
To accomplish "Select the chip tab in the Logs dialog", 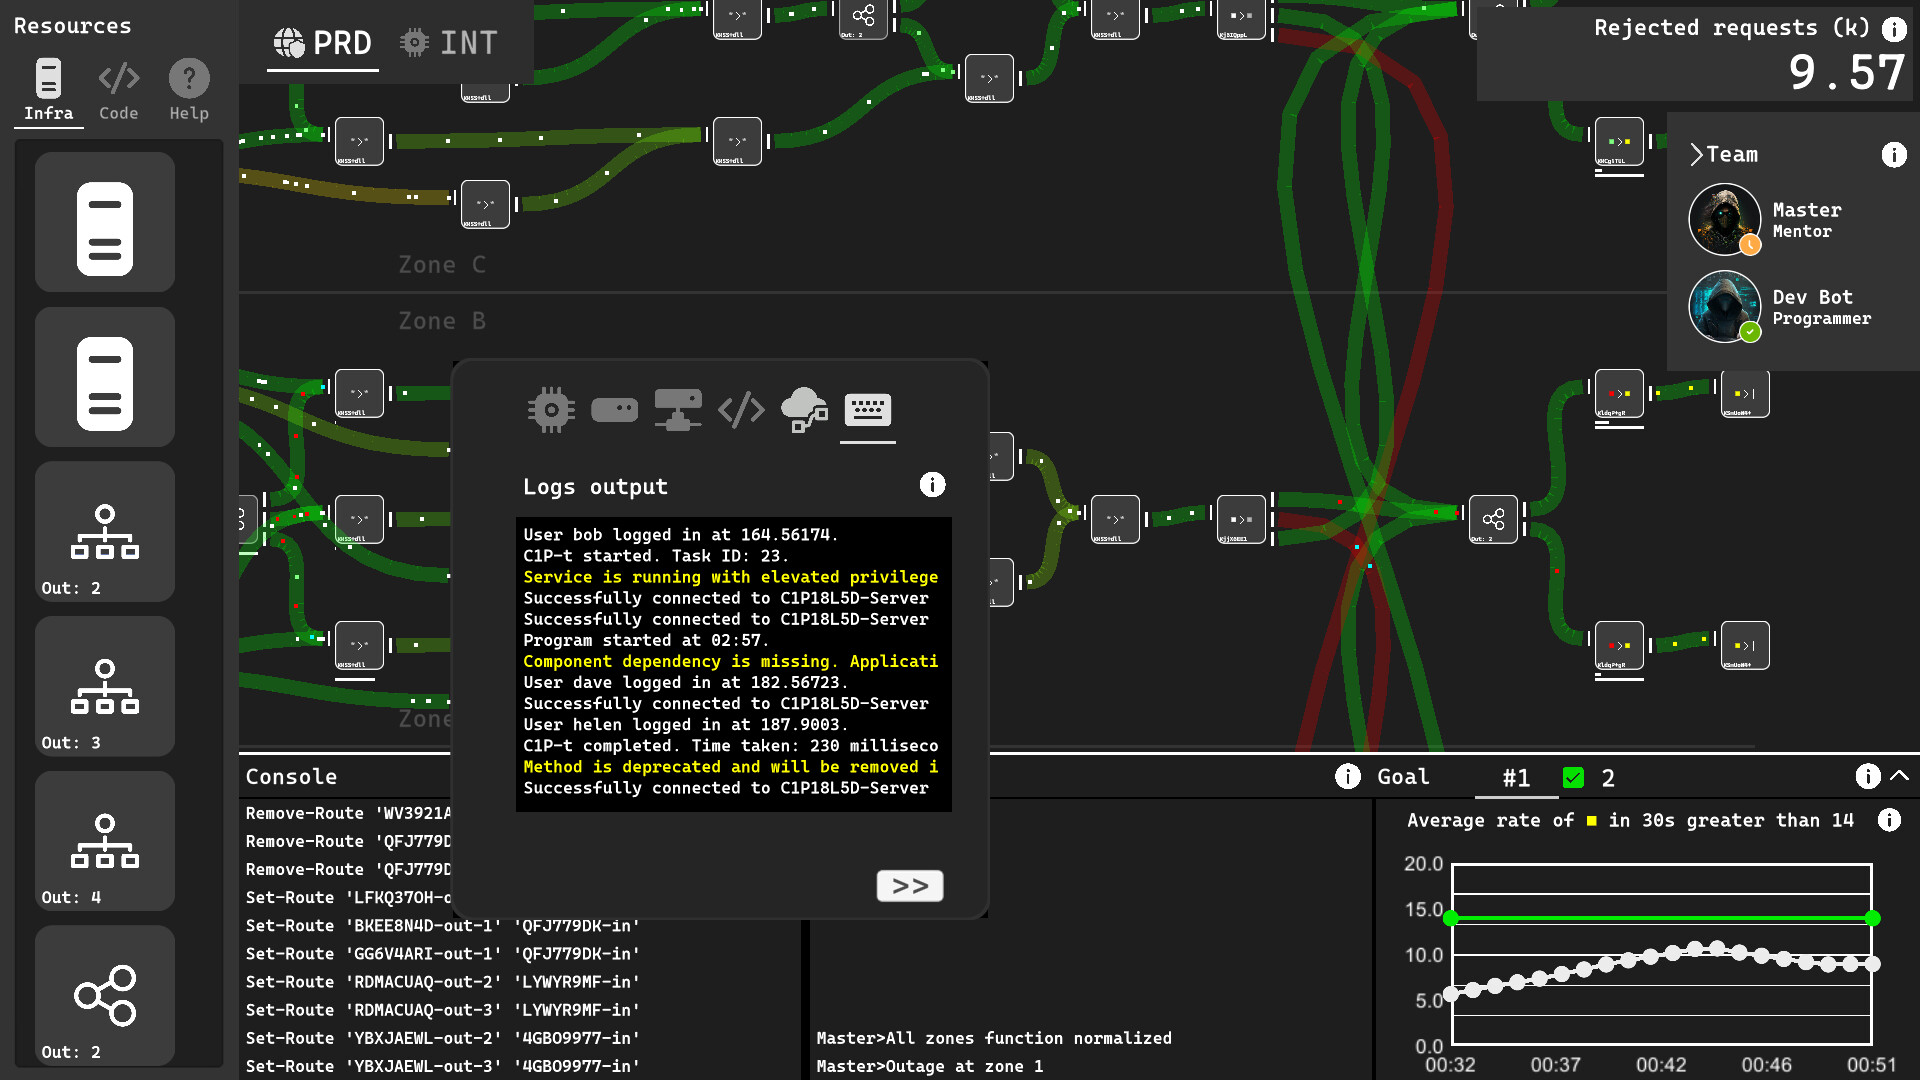I will 551,409.
